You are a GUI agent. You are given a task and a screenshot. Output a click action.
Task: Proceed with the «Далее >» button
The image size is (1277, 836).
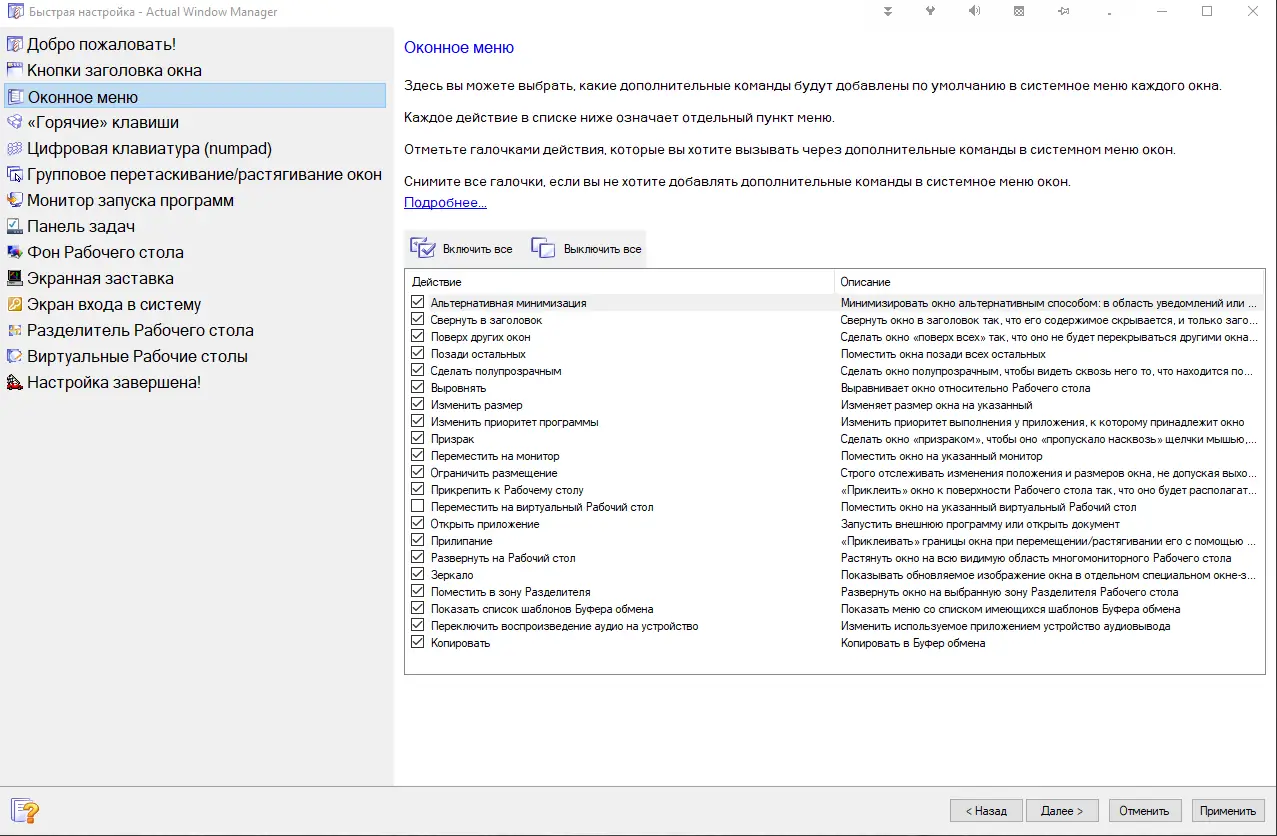tap(1062, 811)
